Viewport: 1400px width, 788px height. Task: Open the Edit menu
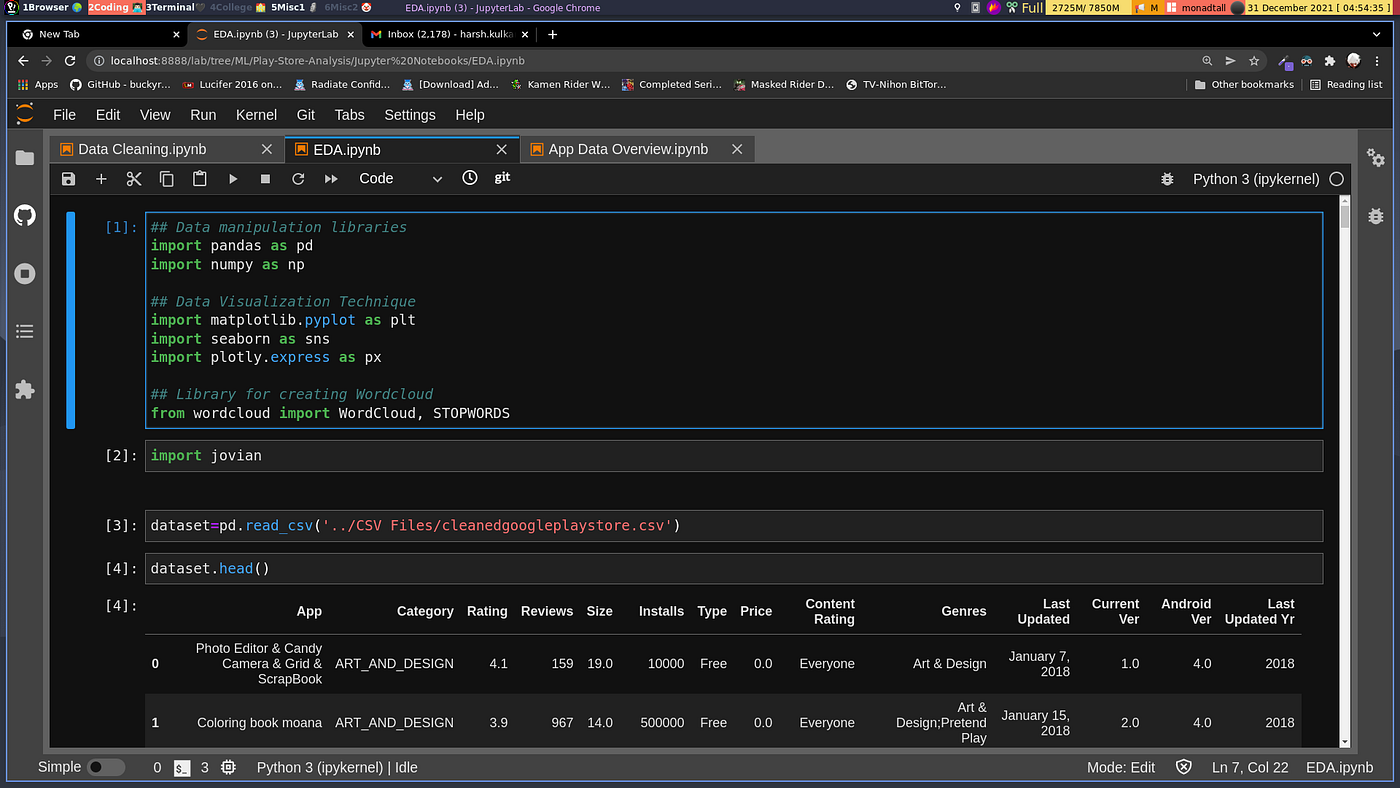click(108, 115)
